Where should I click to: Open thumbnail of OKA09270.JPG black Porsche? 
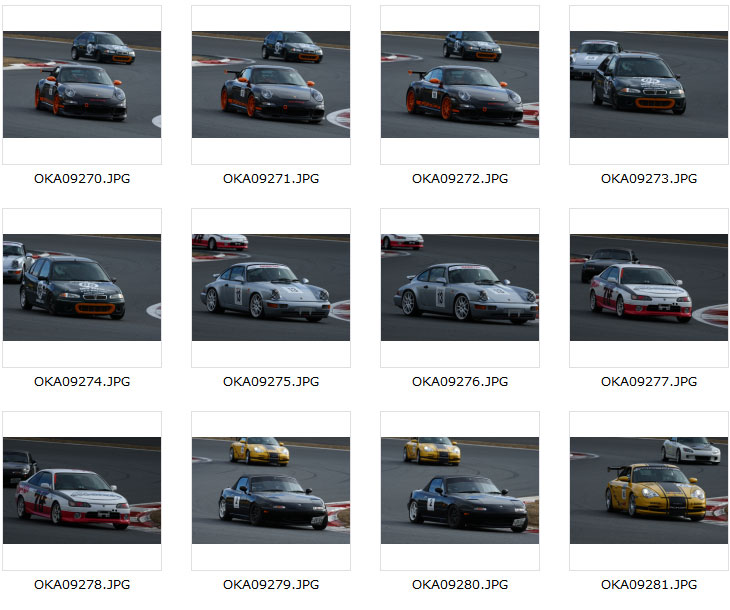tap(82, 84)
